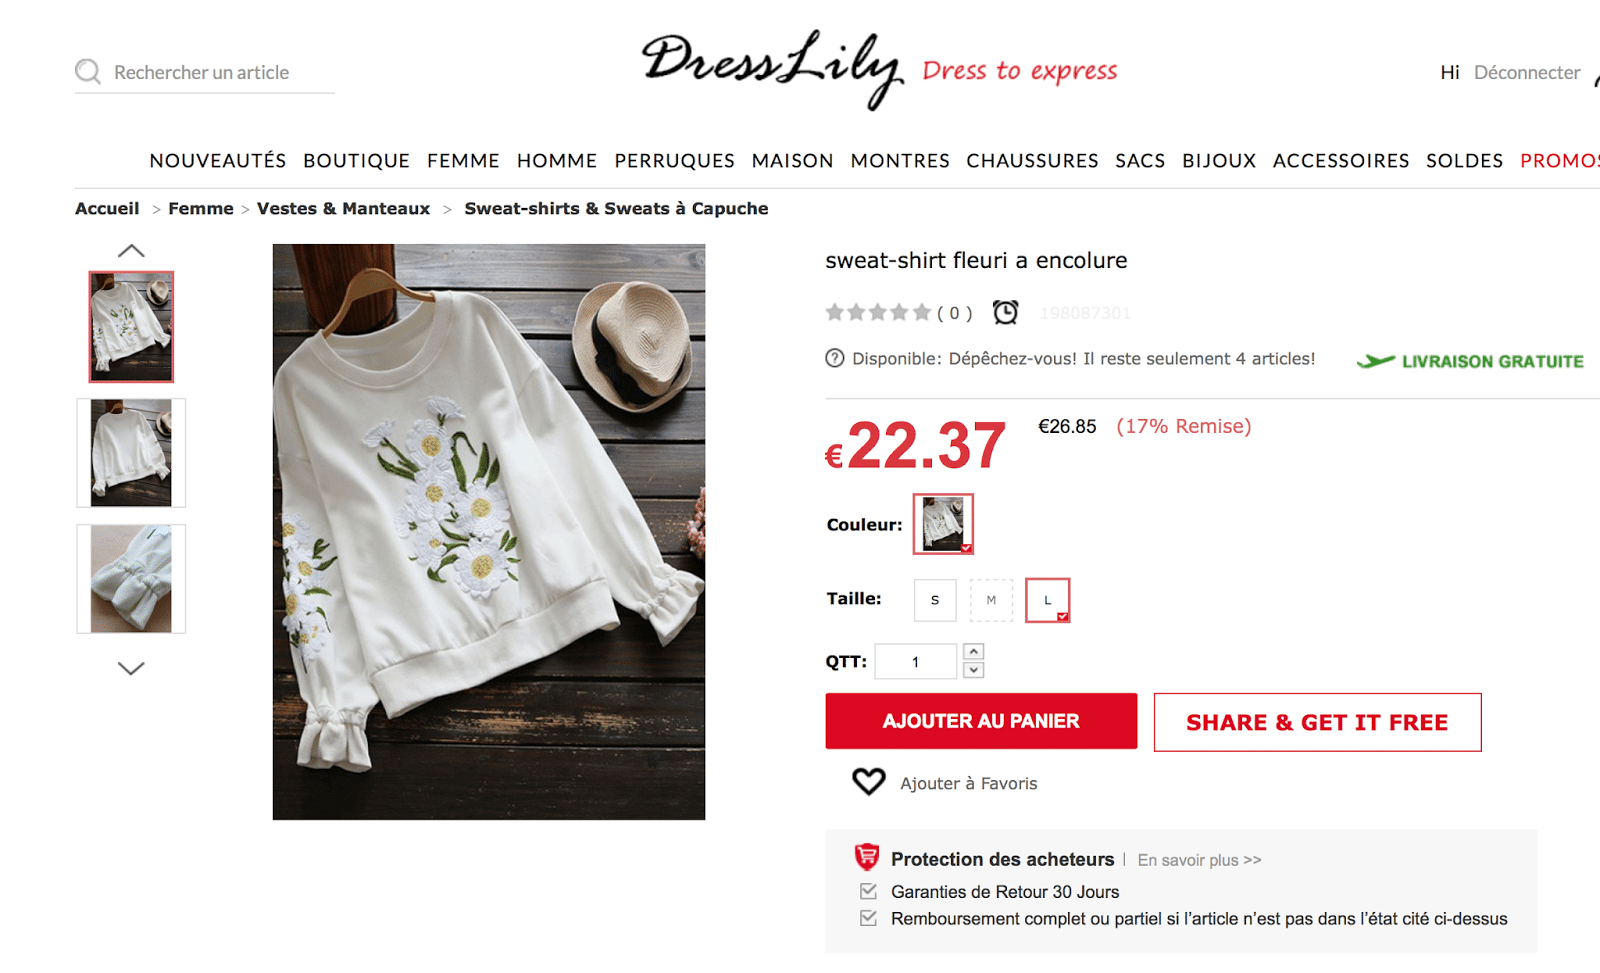
Task: Select size L option
Action: [x=1047, y=600]
